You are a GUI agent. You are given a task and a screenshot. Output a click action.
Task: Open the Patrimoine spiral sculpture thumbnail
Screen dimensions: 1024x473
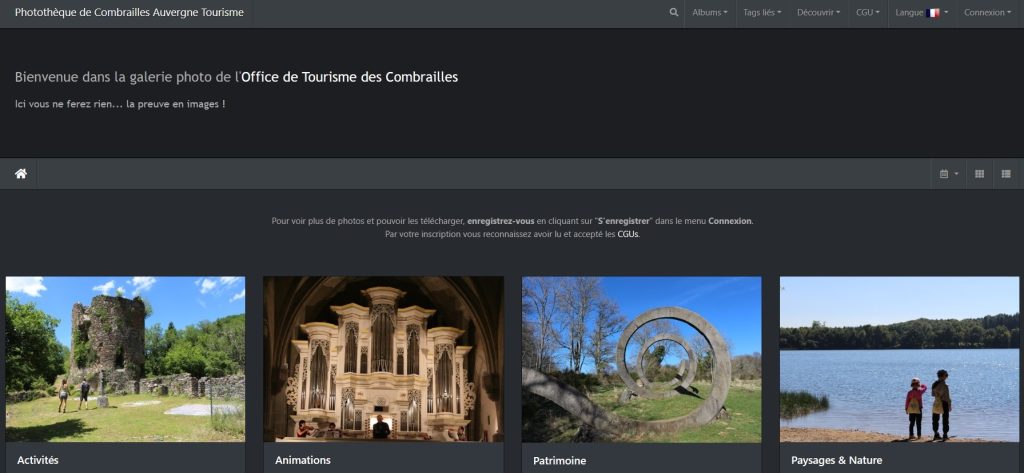point(641,359)
